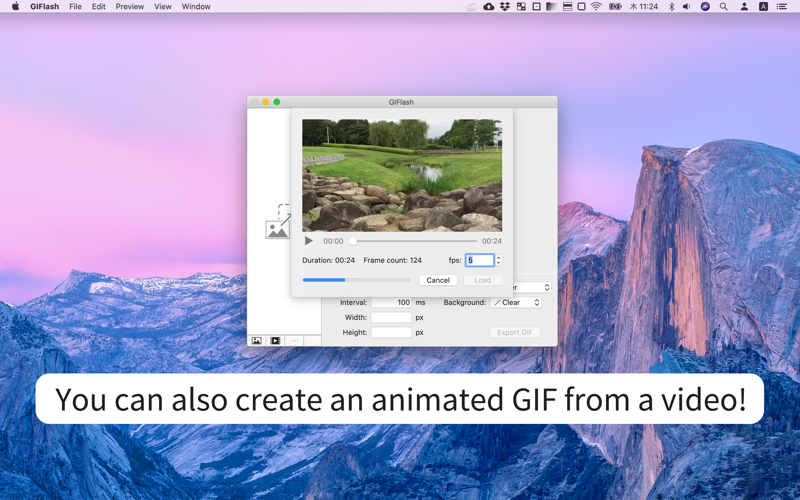Image resolution: width=800 pixels, height=500 pixels.
Task: Click the Wi-Fi status icon
Action: pos(596,7)
